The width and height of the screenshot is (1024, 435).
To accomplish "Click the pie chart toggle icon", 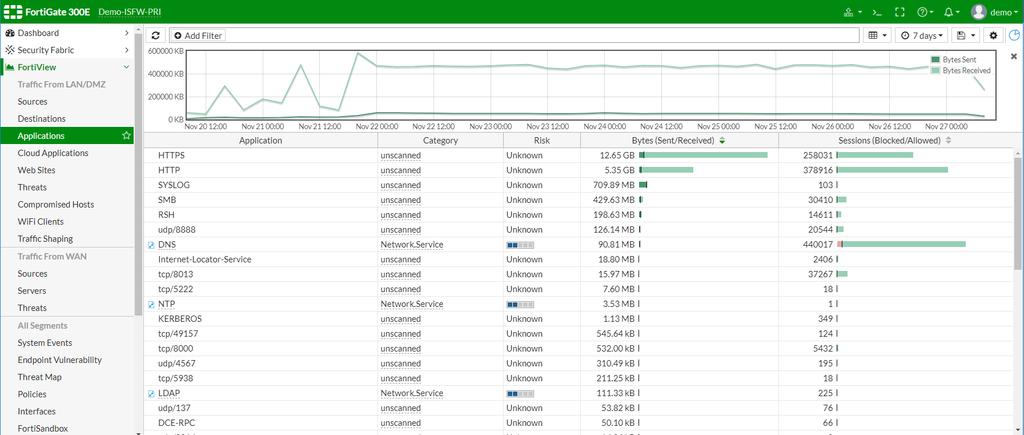I will [x=1014, y=35].
